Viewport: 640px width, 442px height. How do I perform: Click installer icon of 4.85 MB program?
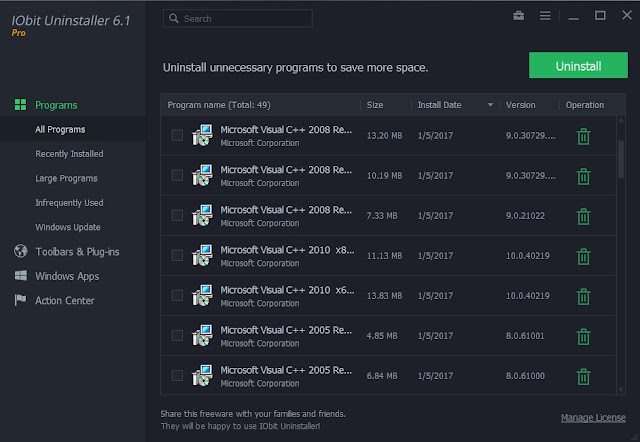click(202, 335)
